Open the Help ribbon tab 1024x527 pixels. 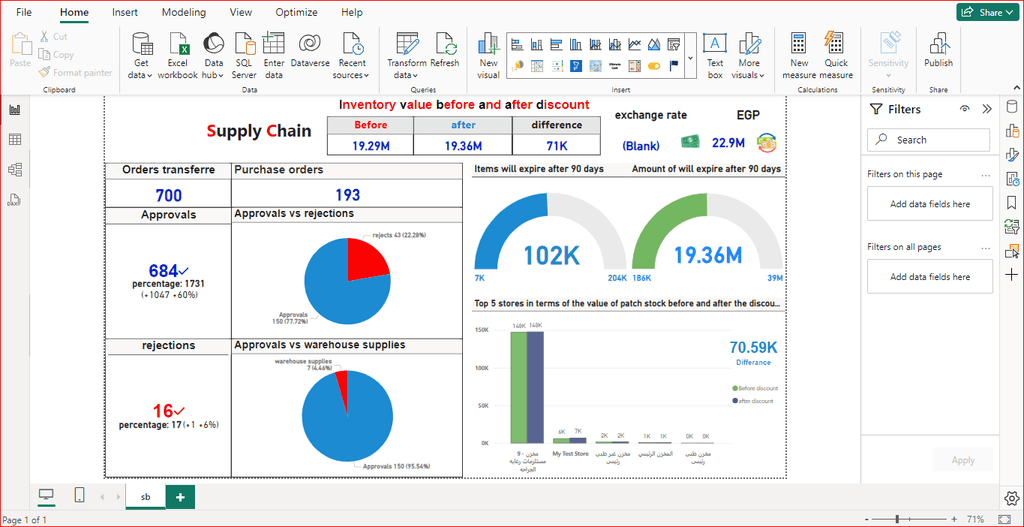pos(352,12)
